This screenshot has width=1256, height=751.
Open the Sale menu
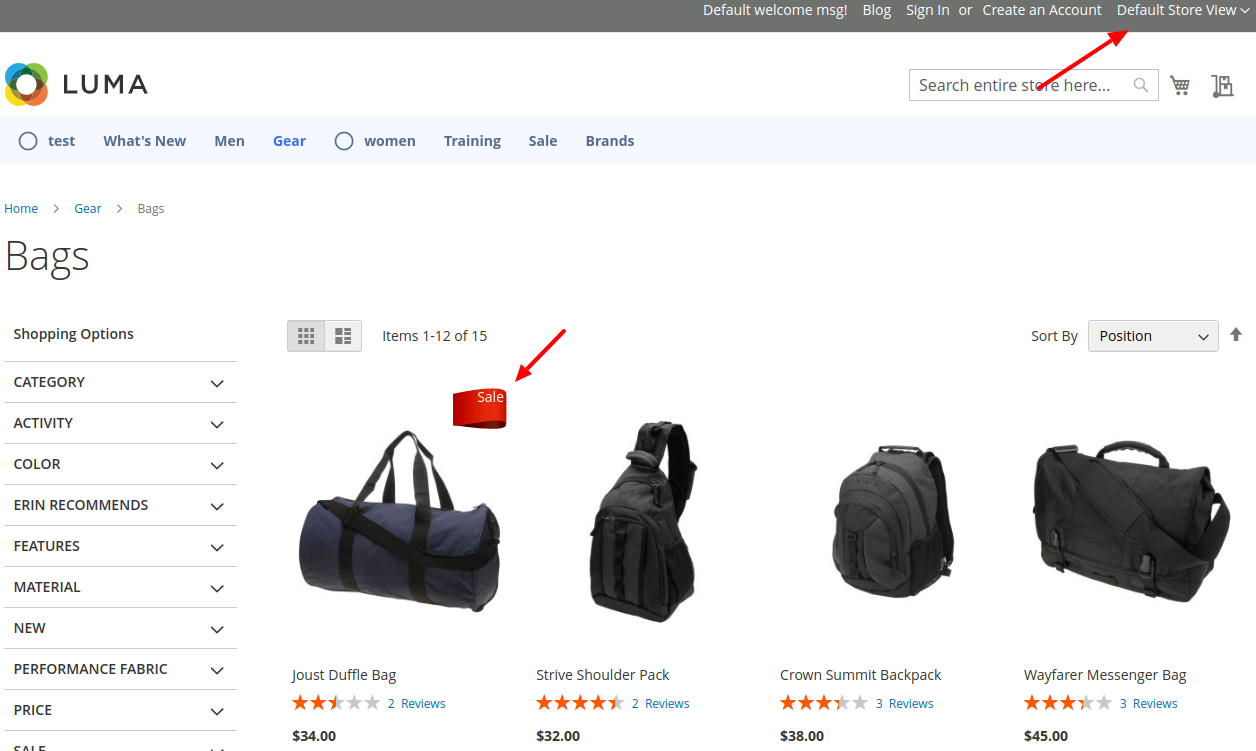click(543, 141)
